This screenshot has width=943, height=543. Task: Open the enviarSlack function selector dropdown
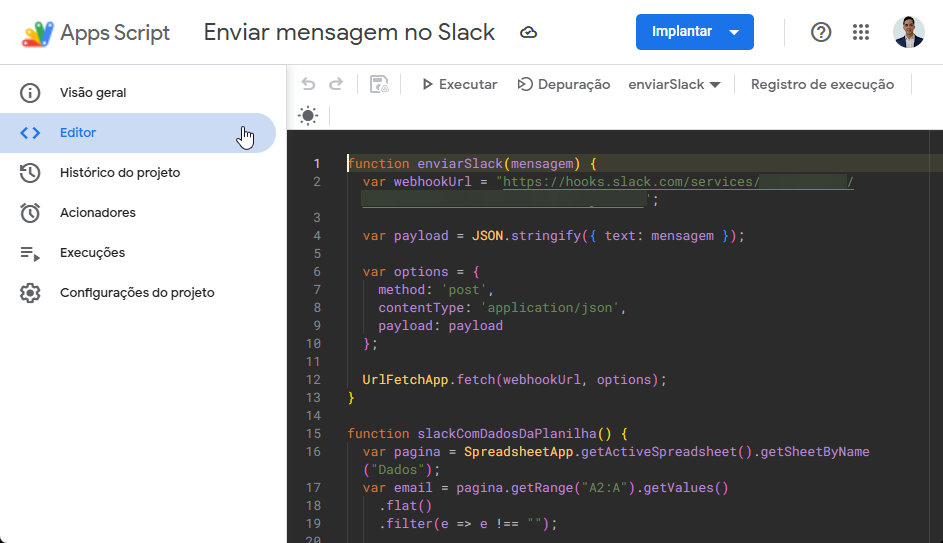pos(674,85)
